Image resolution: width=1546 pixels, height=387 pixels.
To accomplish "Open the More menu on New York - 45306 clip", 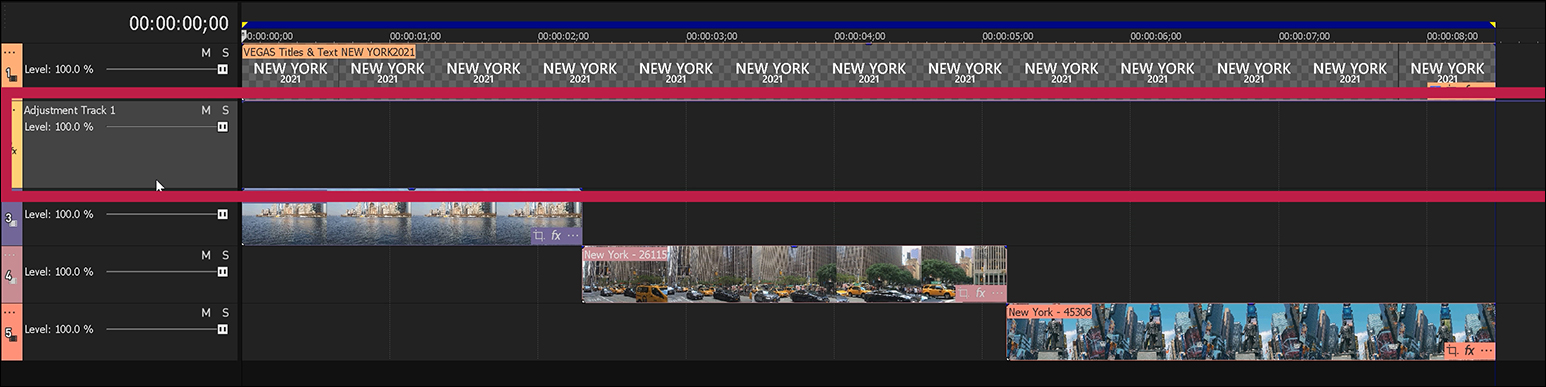I will pyautogui.click(x=1486, y=351).
